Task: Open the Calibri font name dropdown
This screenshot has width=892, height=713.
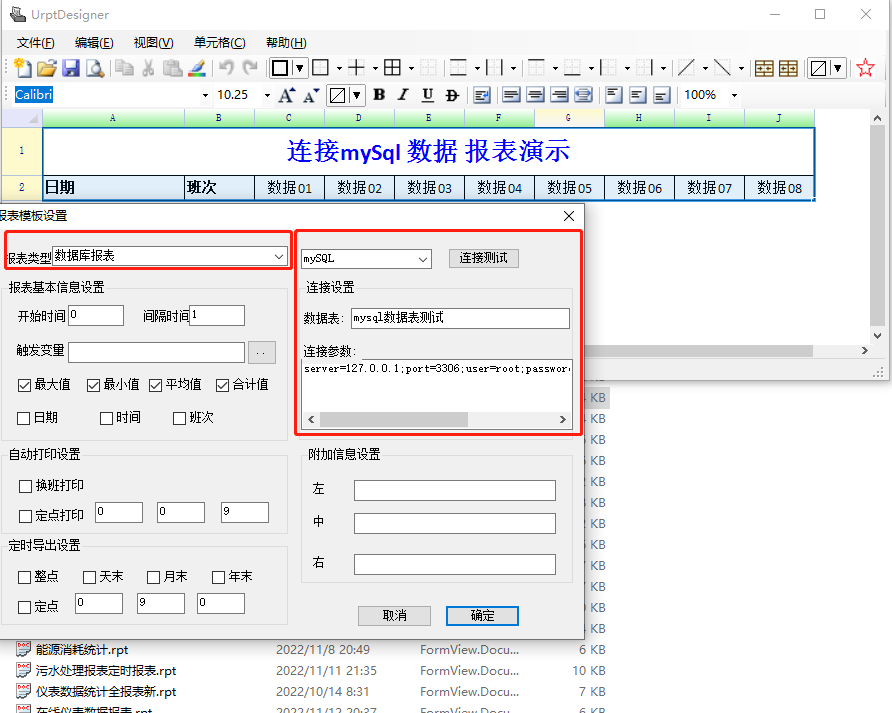Action: coord(206,95)
